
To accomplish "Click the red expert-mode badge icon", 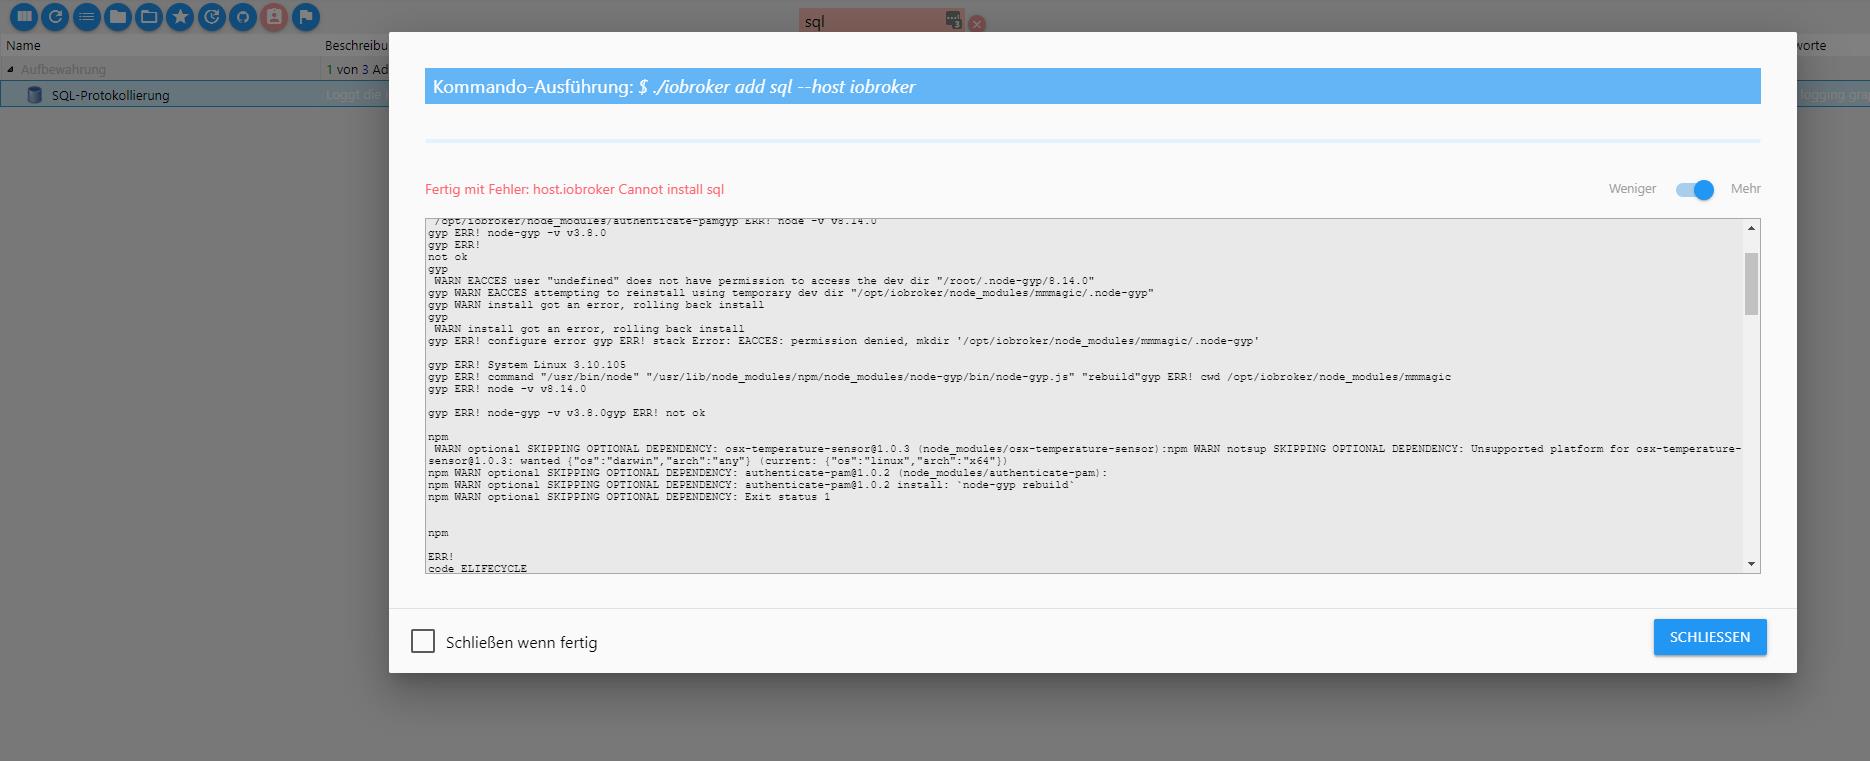I will click(274, 17).
